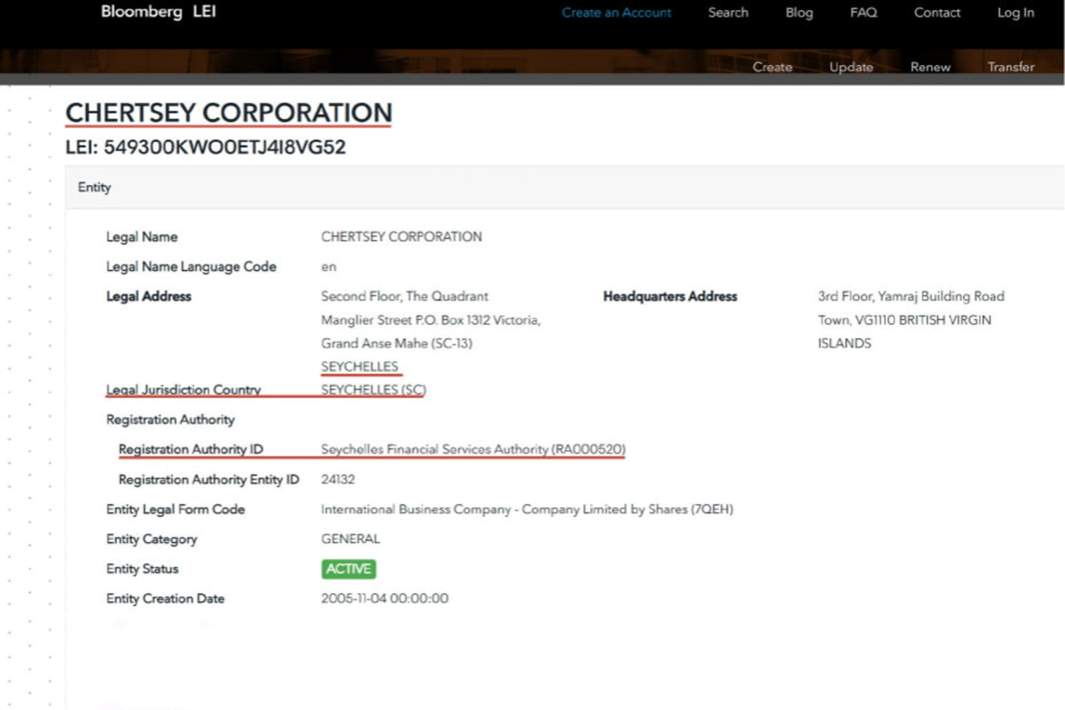Collapse the Entity section header
Image resolution: width=1065 pixels, height=710 pixels.
pos(95,187)
